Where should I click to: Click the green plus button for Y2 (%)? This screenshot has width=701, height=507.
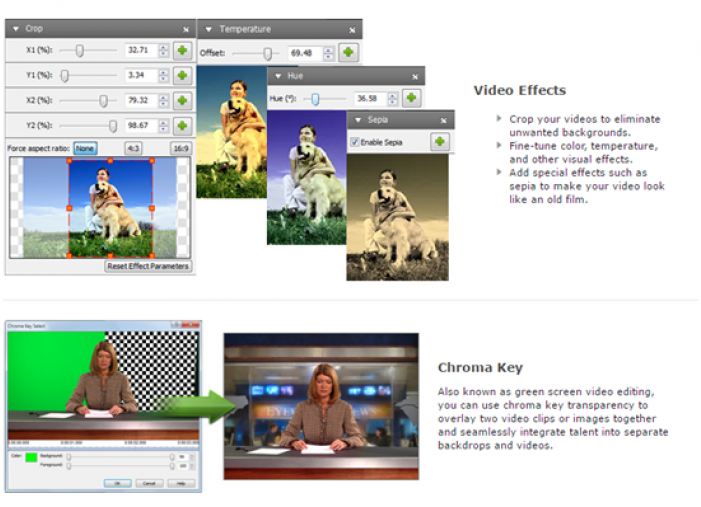pos(182,126)
